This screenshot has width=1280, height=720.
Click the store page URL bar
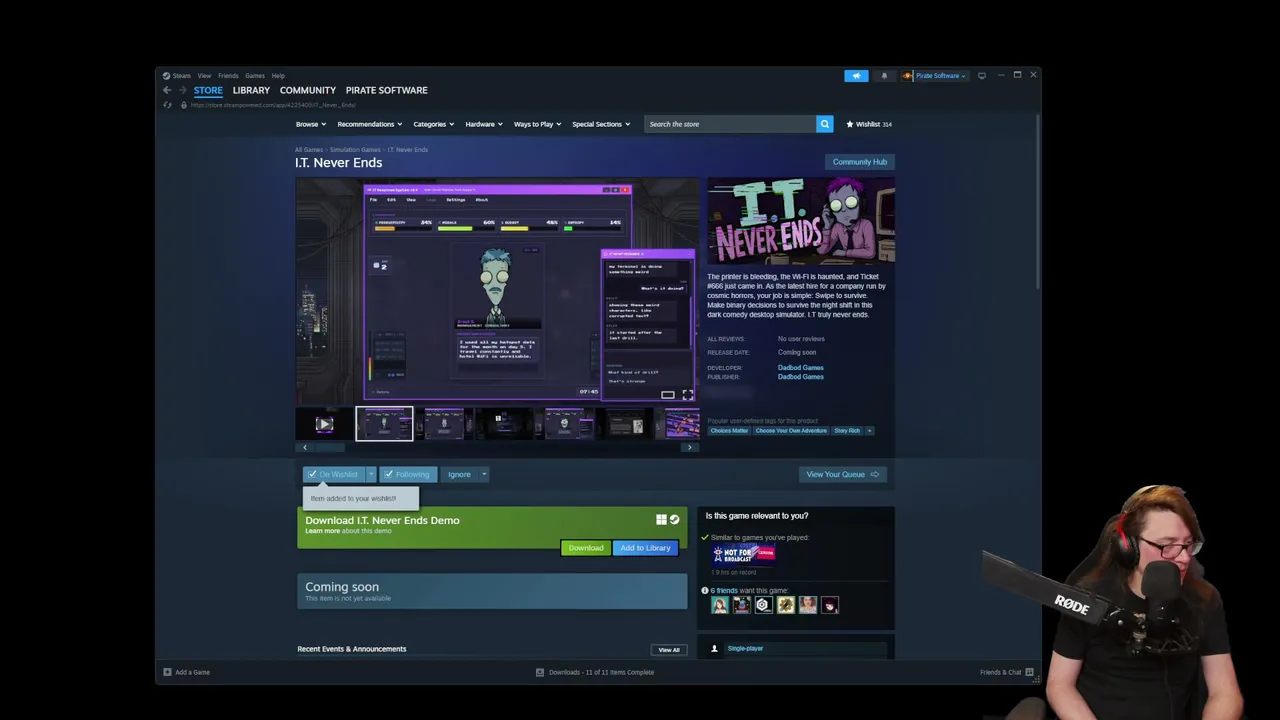click(x=273, y=105)
